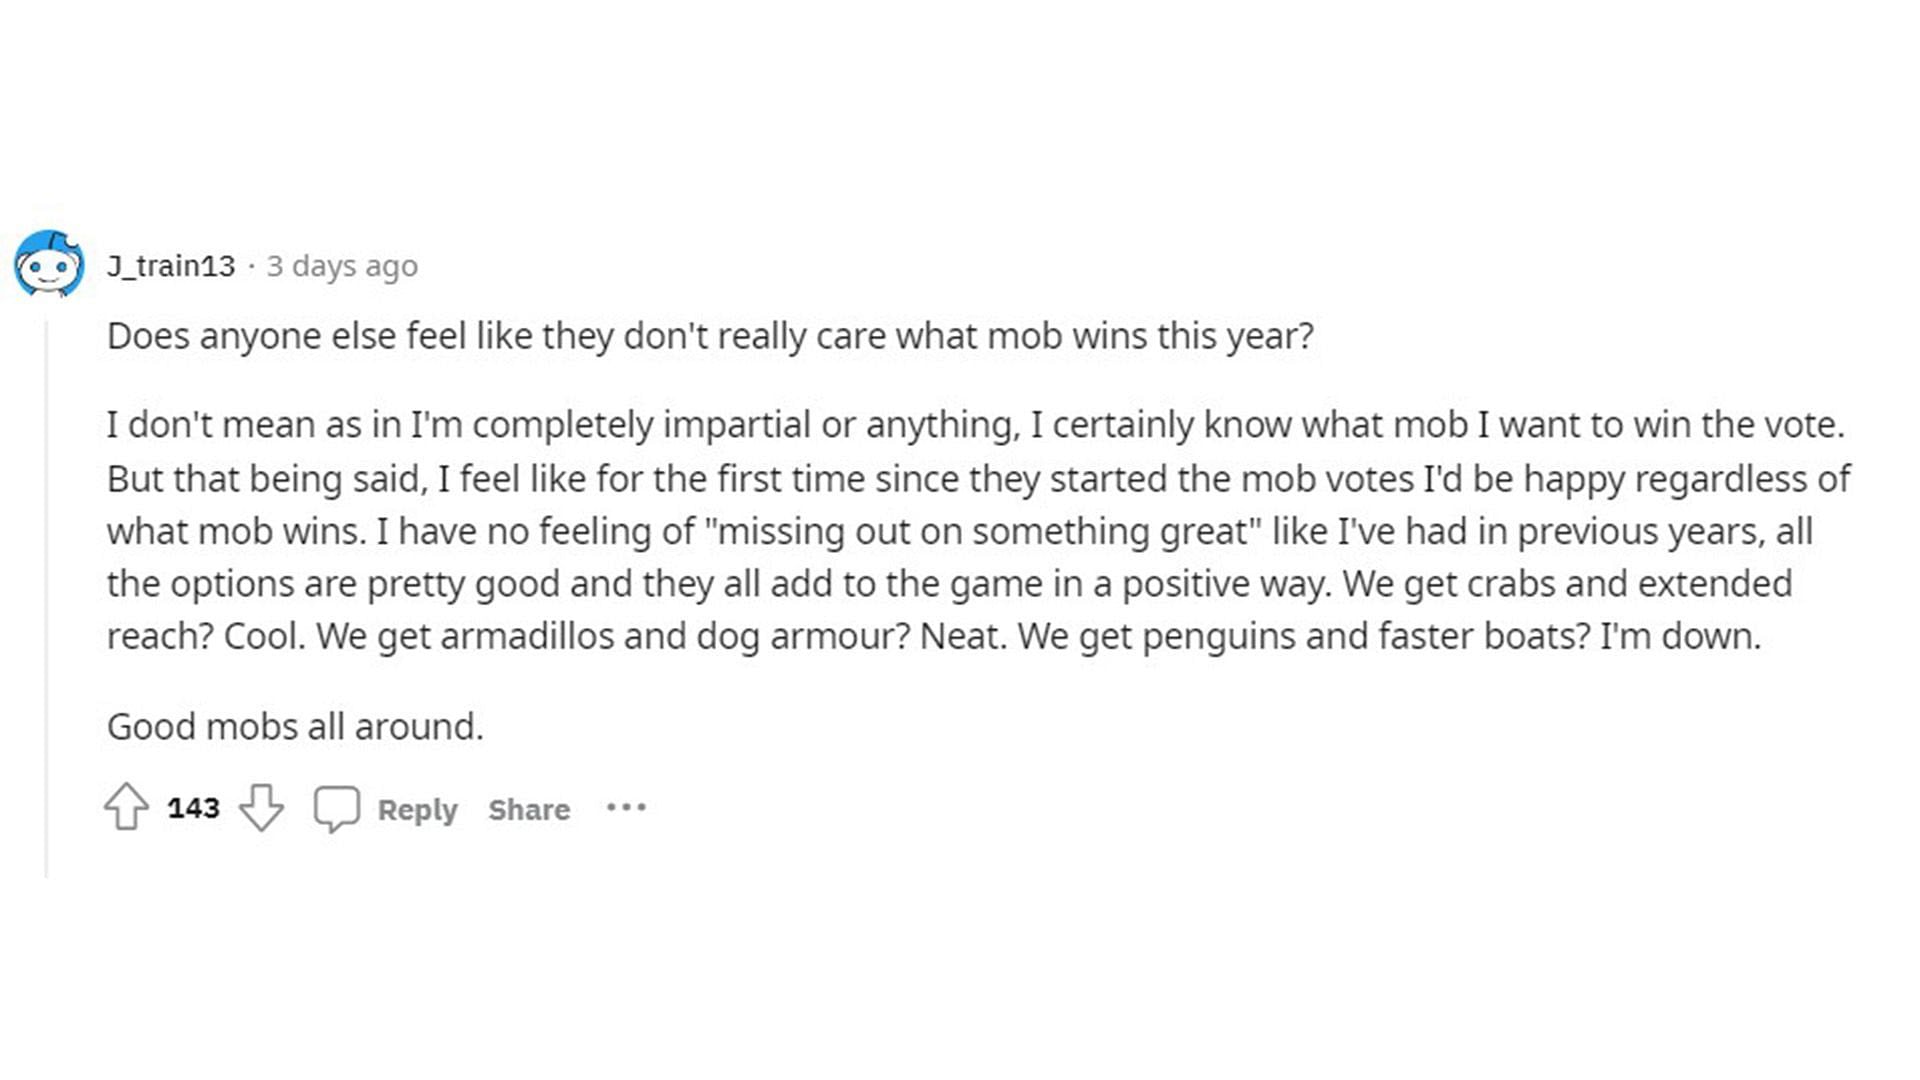Collapse the thread using the vertical line
Screen dimensions: 1920x1080
click(x=46, y=600)
